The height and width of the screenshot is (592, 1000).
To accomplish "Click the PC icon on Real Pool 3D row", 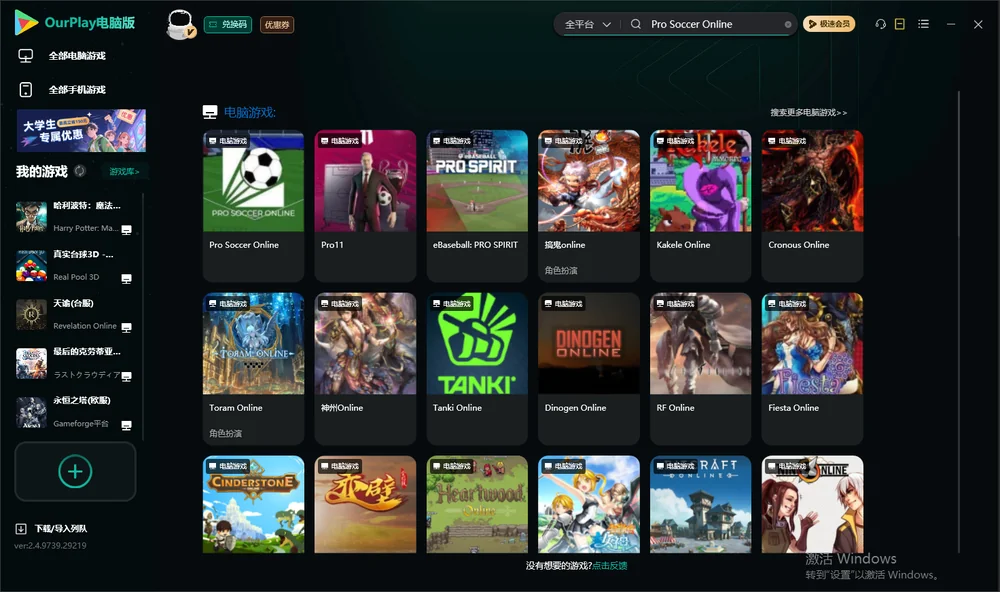I will pos(126,279).
